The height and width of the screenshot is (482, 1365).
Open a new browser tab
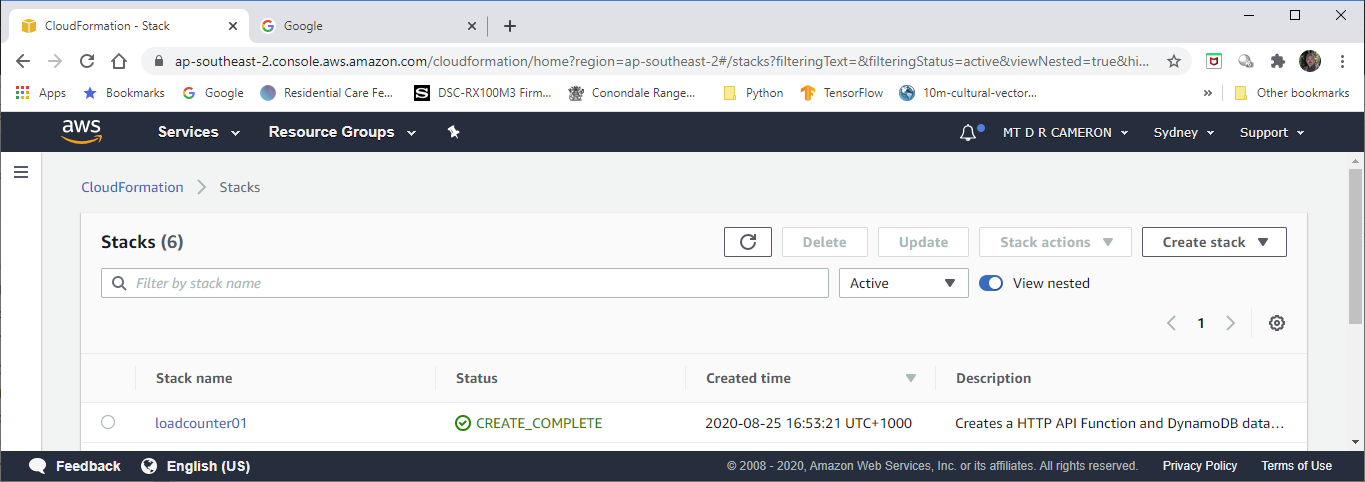[x=510, y=26]
